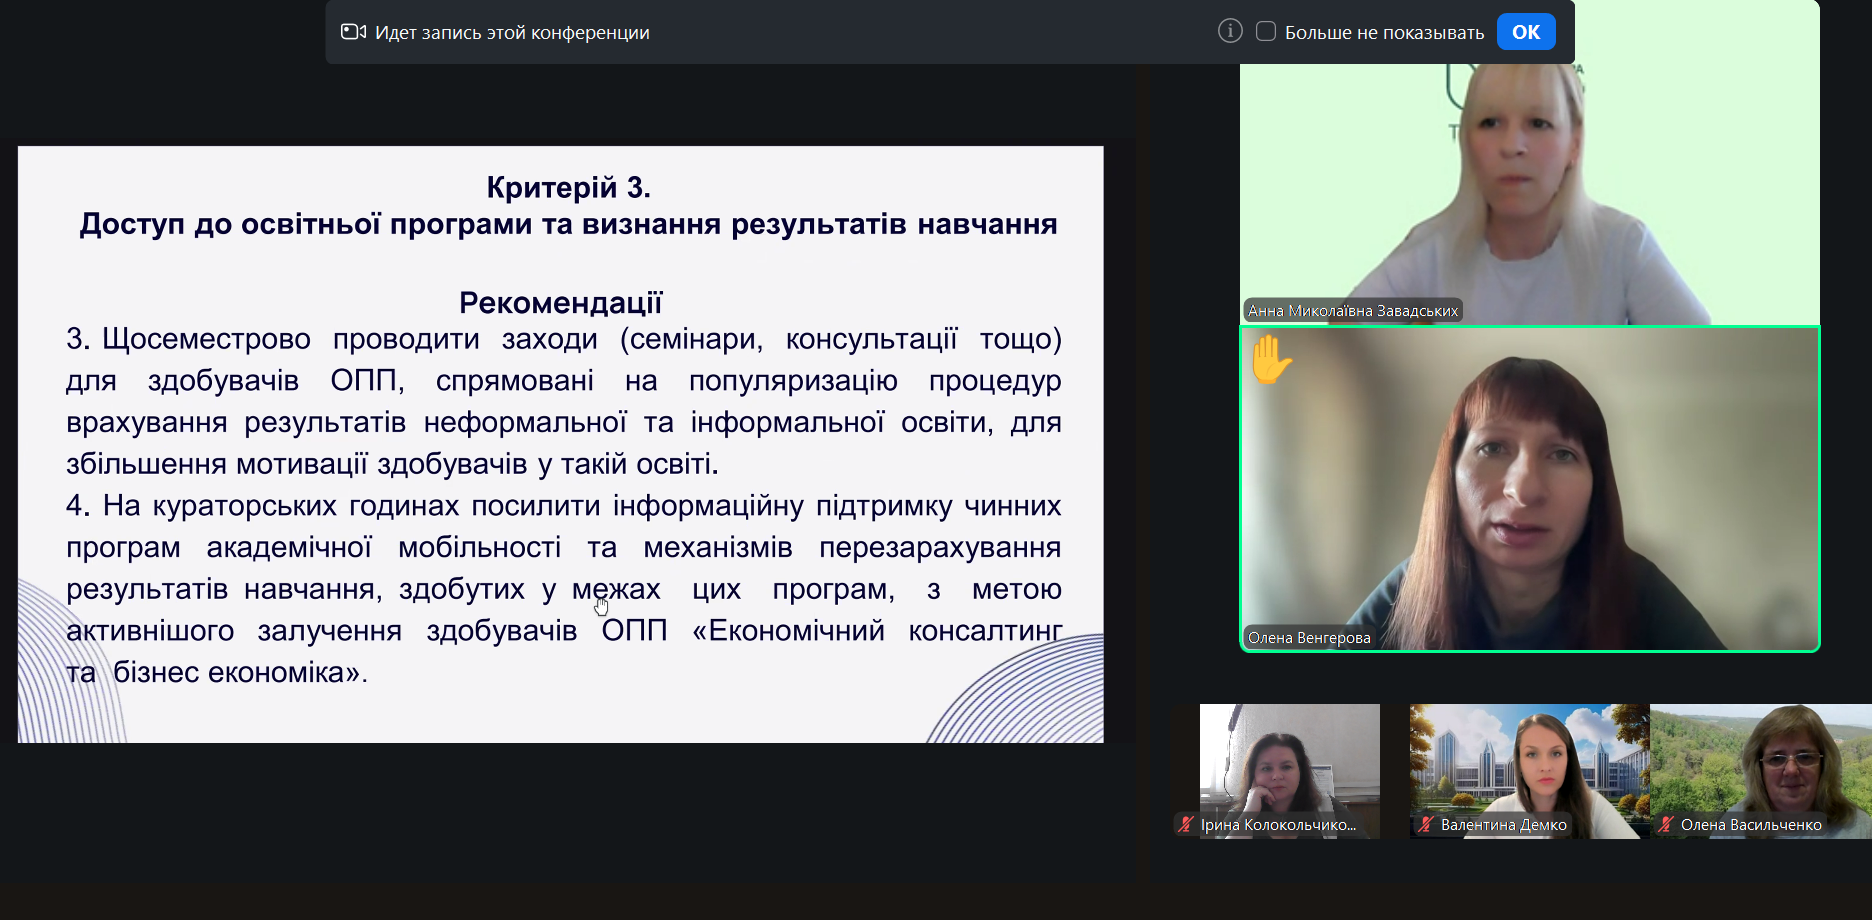Click the name label "Олена Васильченко"
The width and height of the screenshot is (1872, 920).
1750,825
